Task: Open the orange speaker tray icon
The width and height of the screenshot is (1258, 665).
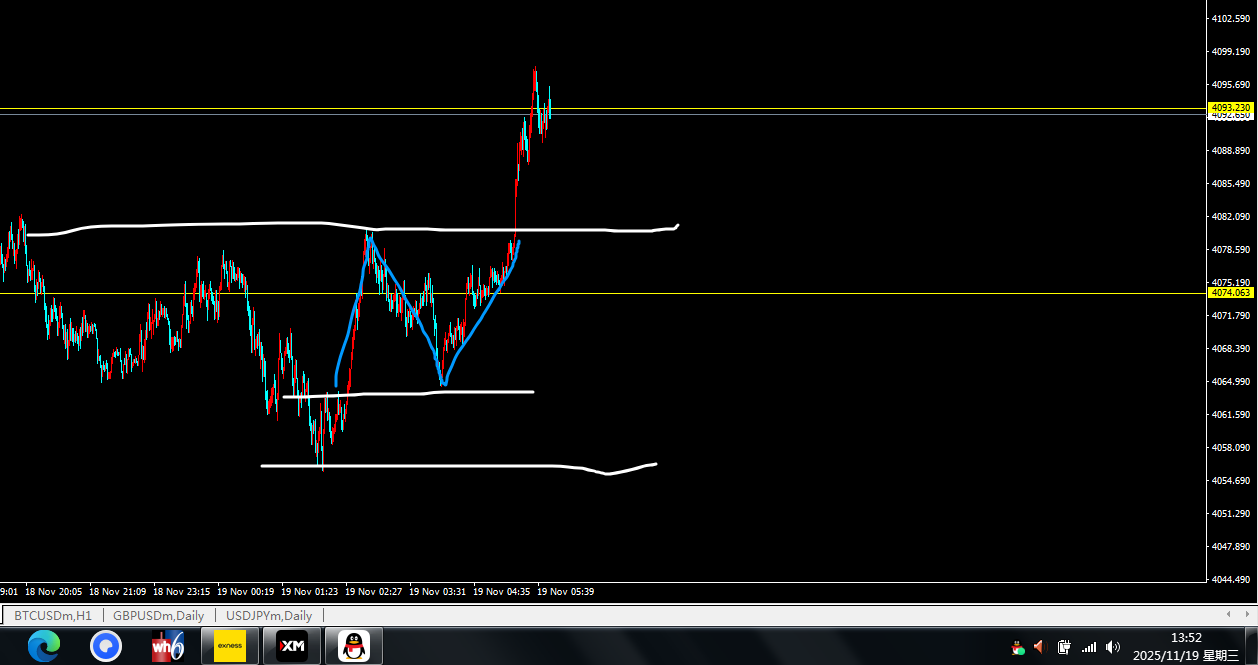Action: pos(1039,647)
